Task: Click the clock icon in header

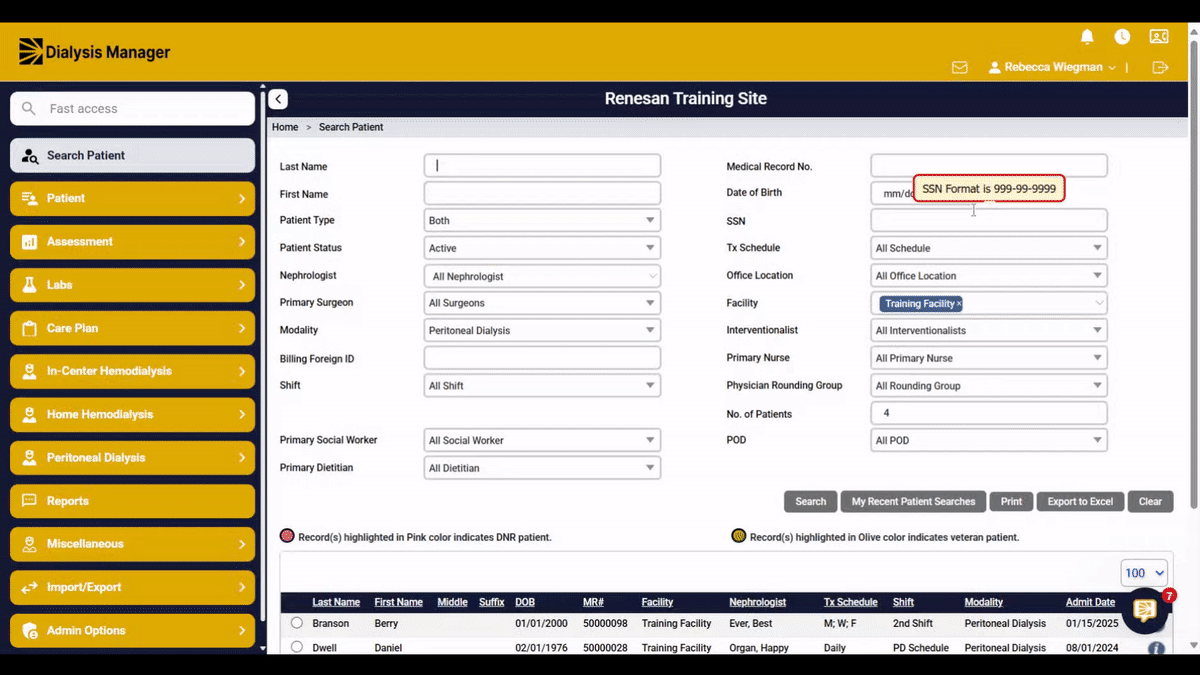Action: tap(1122, 37)
